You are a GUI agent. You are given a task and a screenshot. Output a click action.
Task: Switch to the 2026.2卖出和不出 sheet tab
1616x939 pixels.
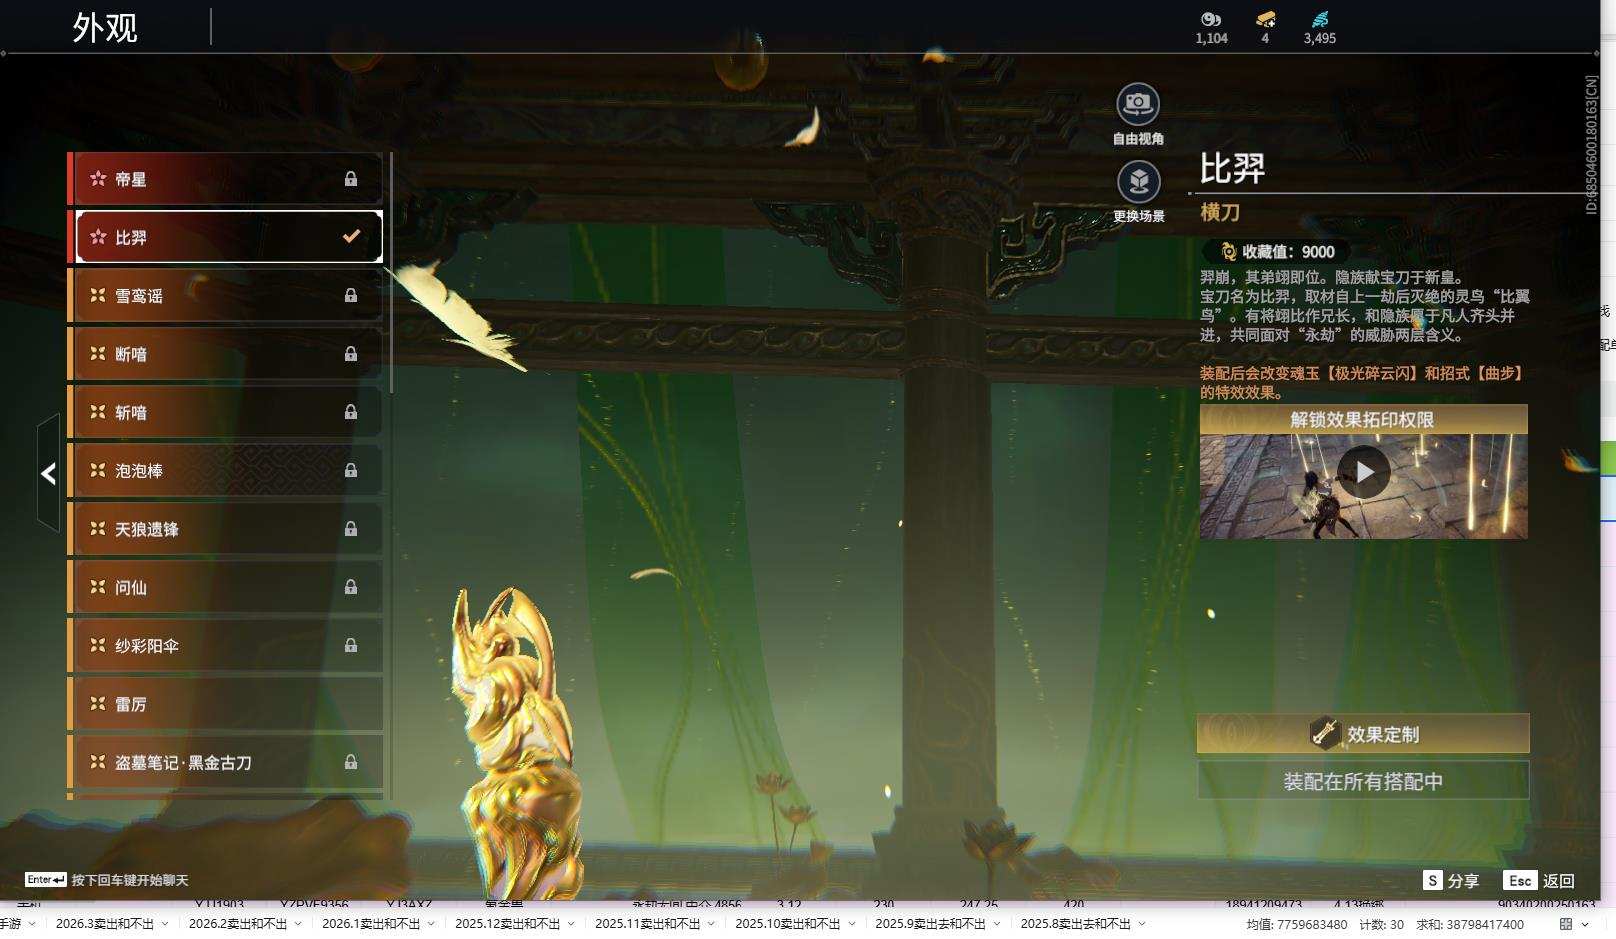pos(238,924)
